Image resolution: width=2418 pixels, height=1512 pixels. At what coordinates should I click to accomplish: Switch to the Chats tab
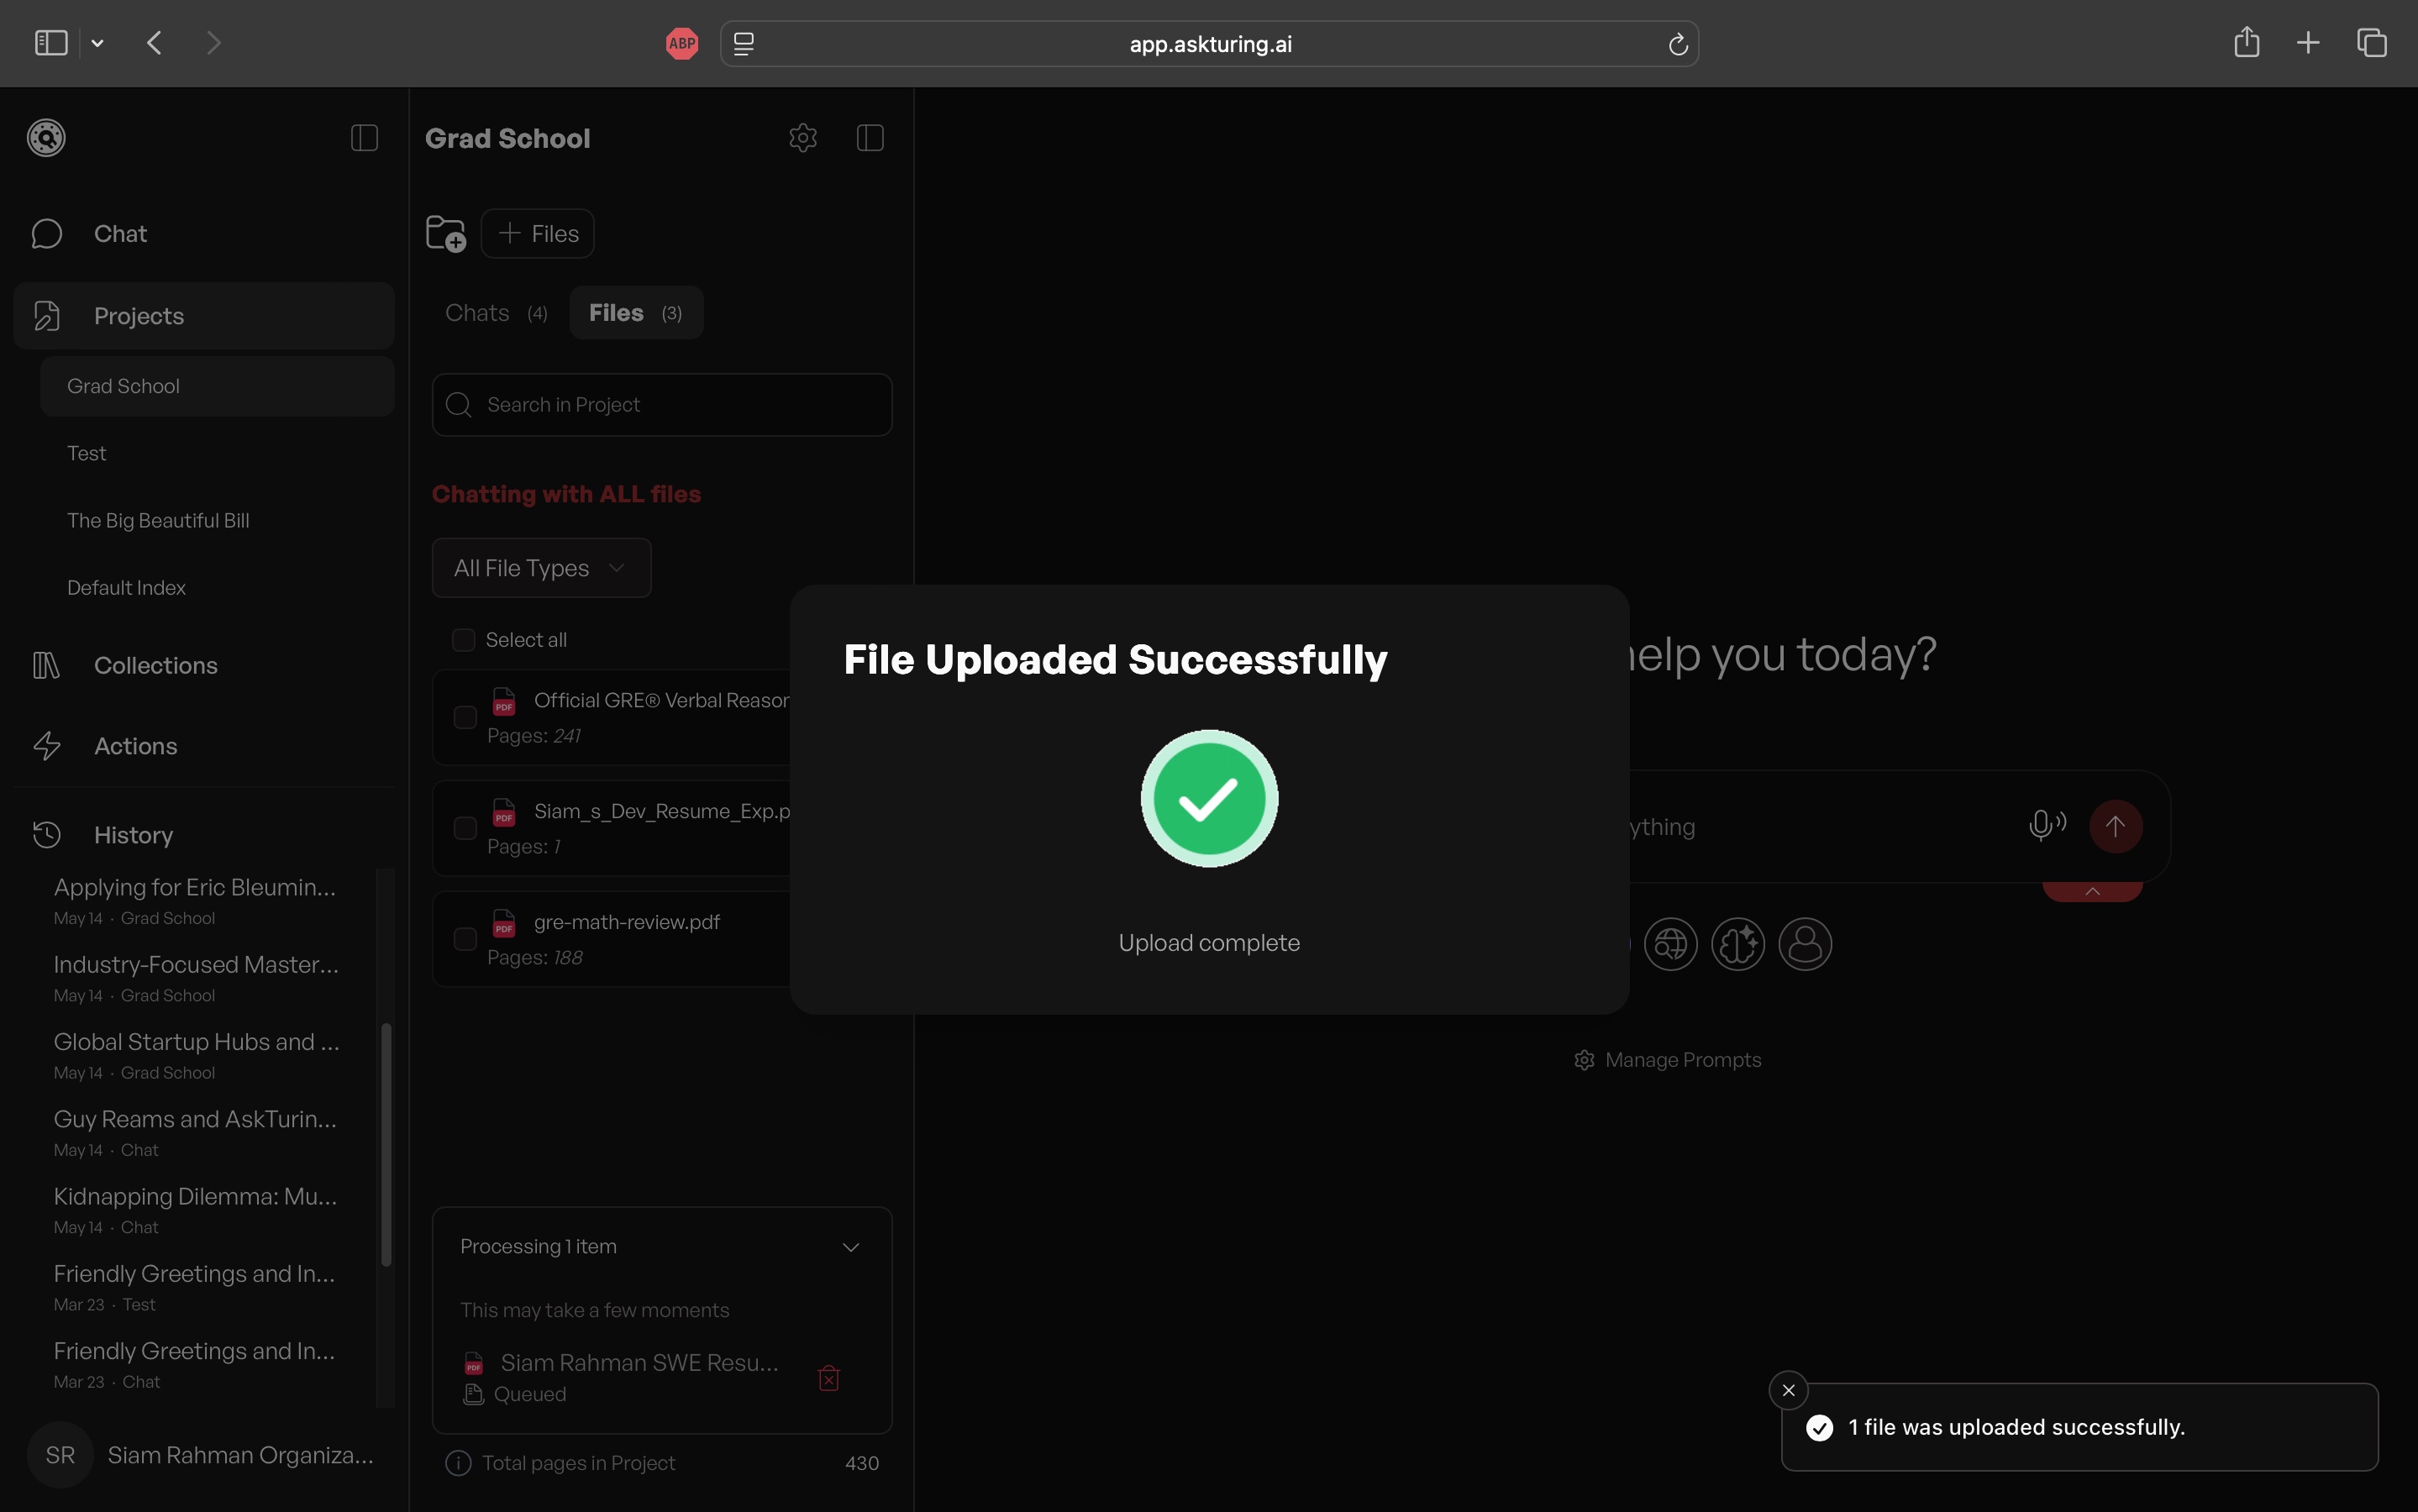496,313
